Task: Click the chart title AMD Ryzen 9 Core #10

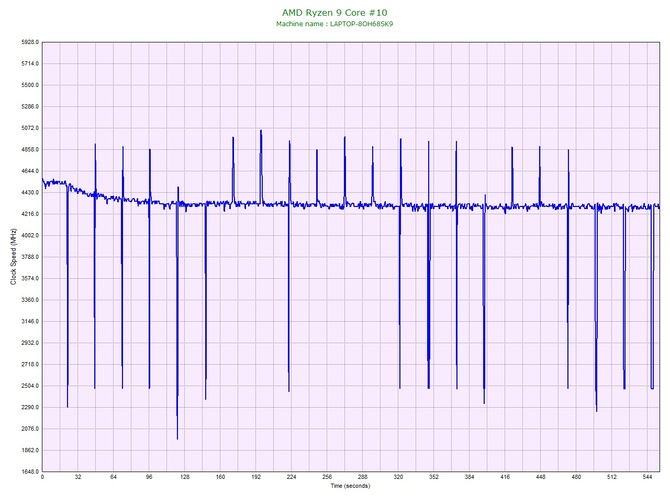Action: click(x=335, y=12)
